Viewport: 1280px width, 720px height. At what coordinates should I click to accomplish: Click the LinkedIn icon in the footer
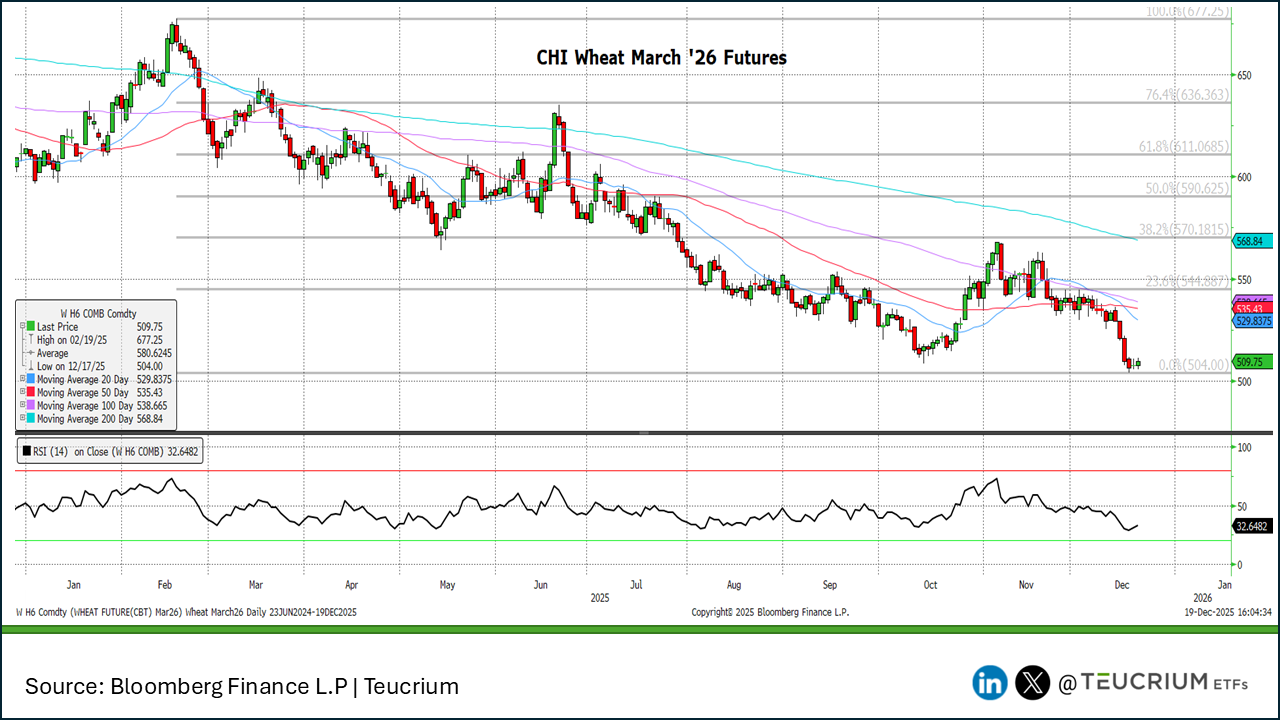(990, 683)
